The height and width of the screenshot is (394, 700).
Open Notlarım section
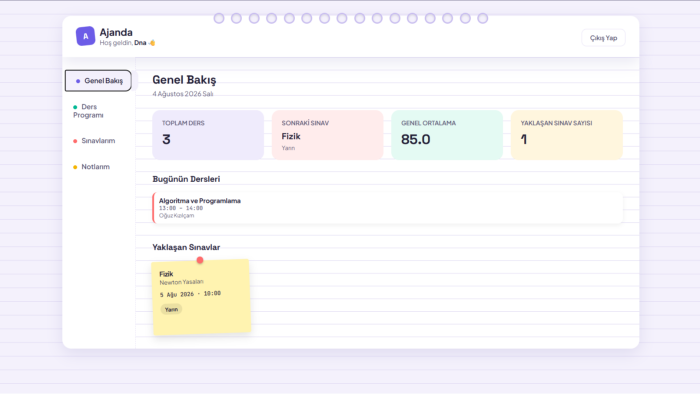point(92,167)
